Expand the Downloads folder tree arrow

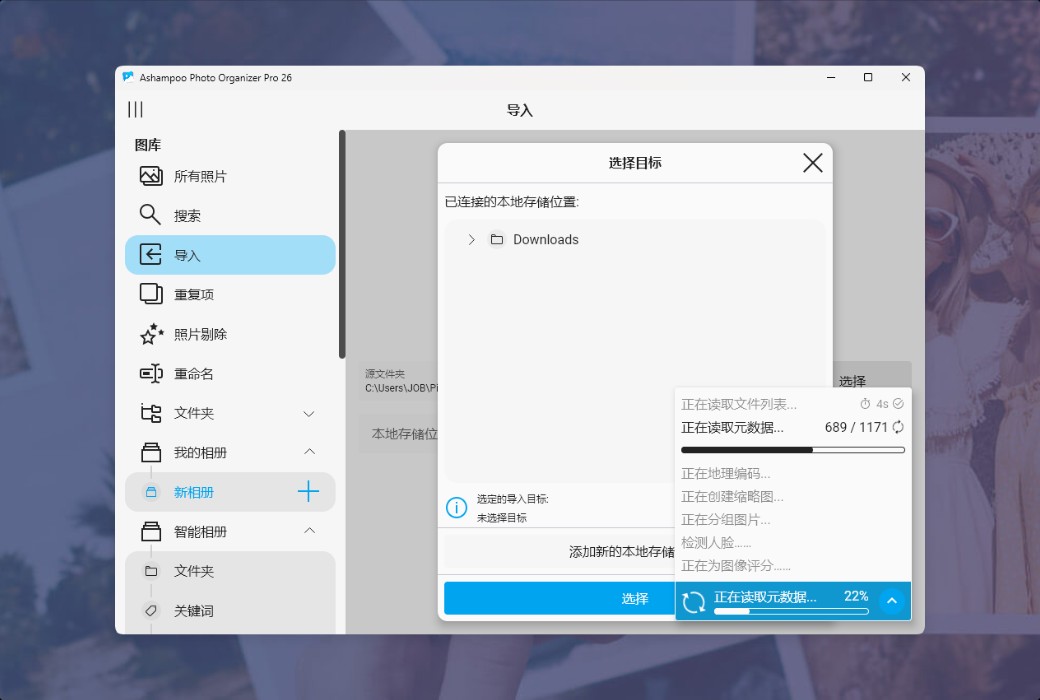tap(471, 239)
